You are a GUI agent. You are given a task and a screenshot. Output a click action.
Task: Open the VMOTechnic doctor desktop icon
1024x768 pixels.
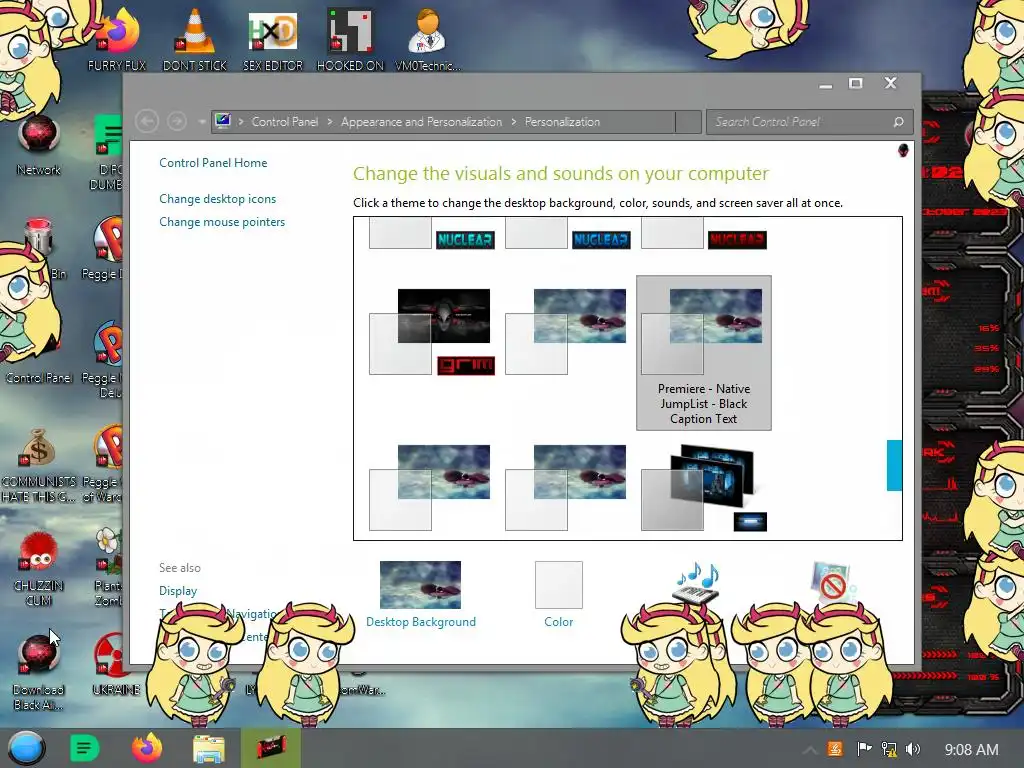(428, 39)
